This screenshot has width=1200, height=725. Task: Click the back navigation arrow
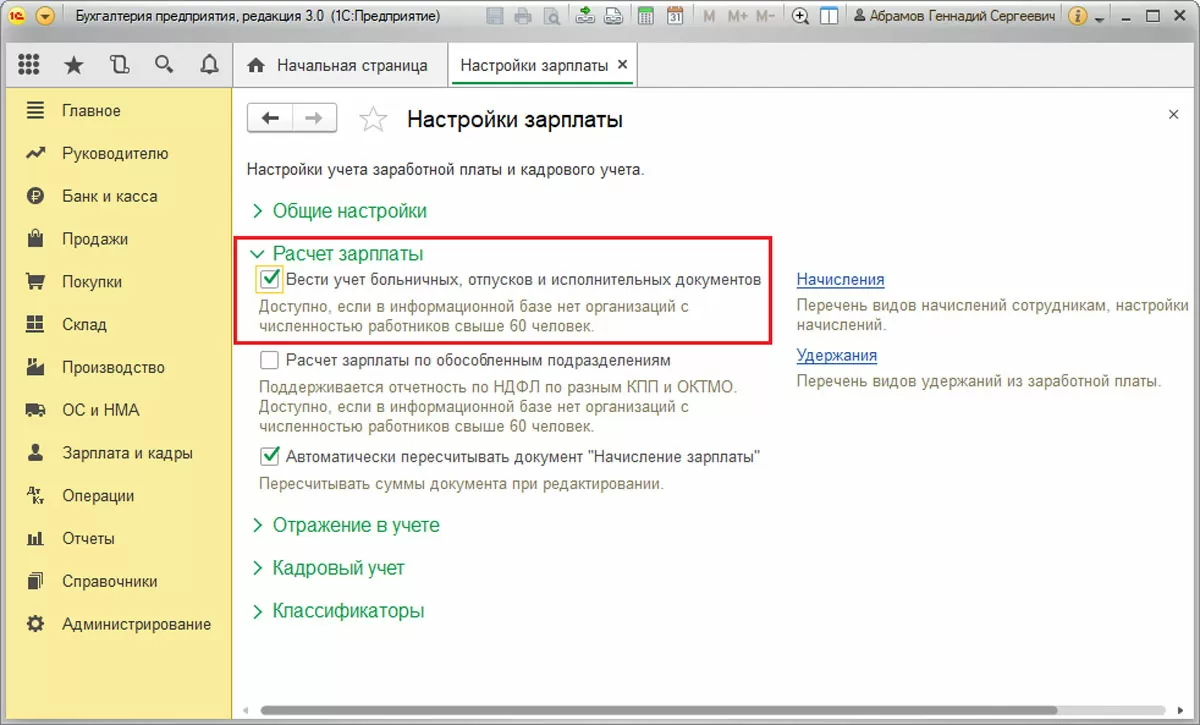[x=270, y=119]
